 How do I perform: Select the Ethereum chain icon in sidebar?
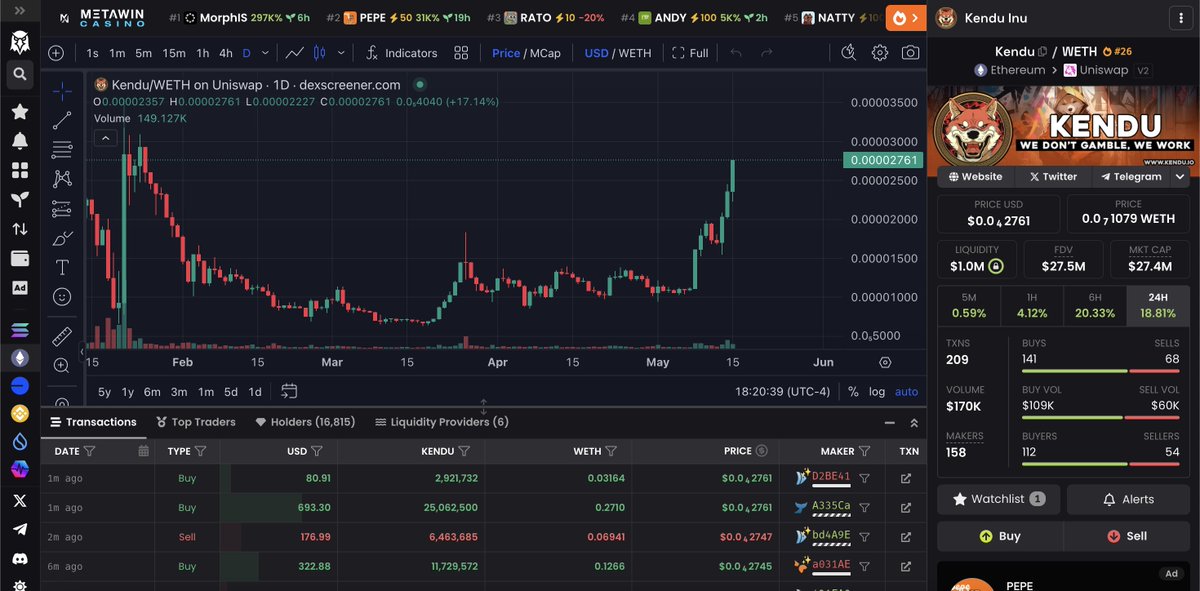(x=19, y=357)
